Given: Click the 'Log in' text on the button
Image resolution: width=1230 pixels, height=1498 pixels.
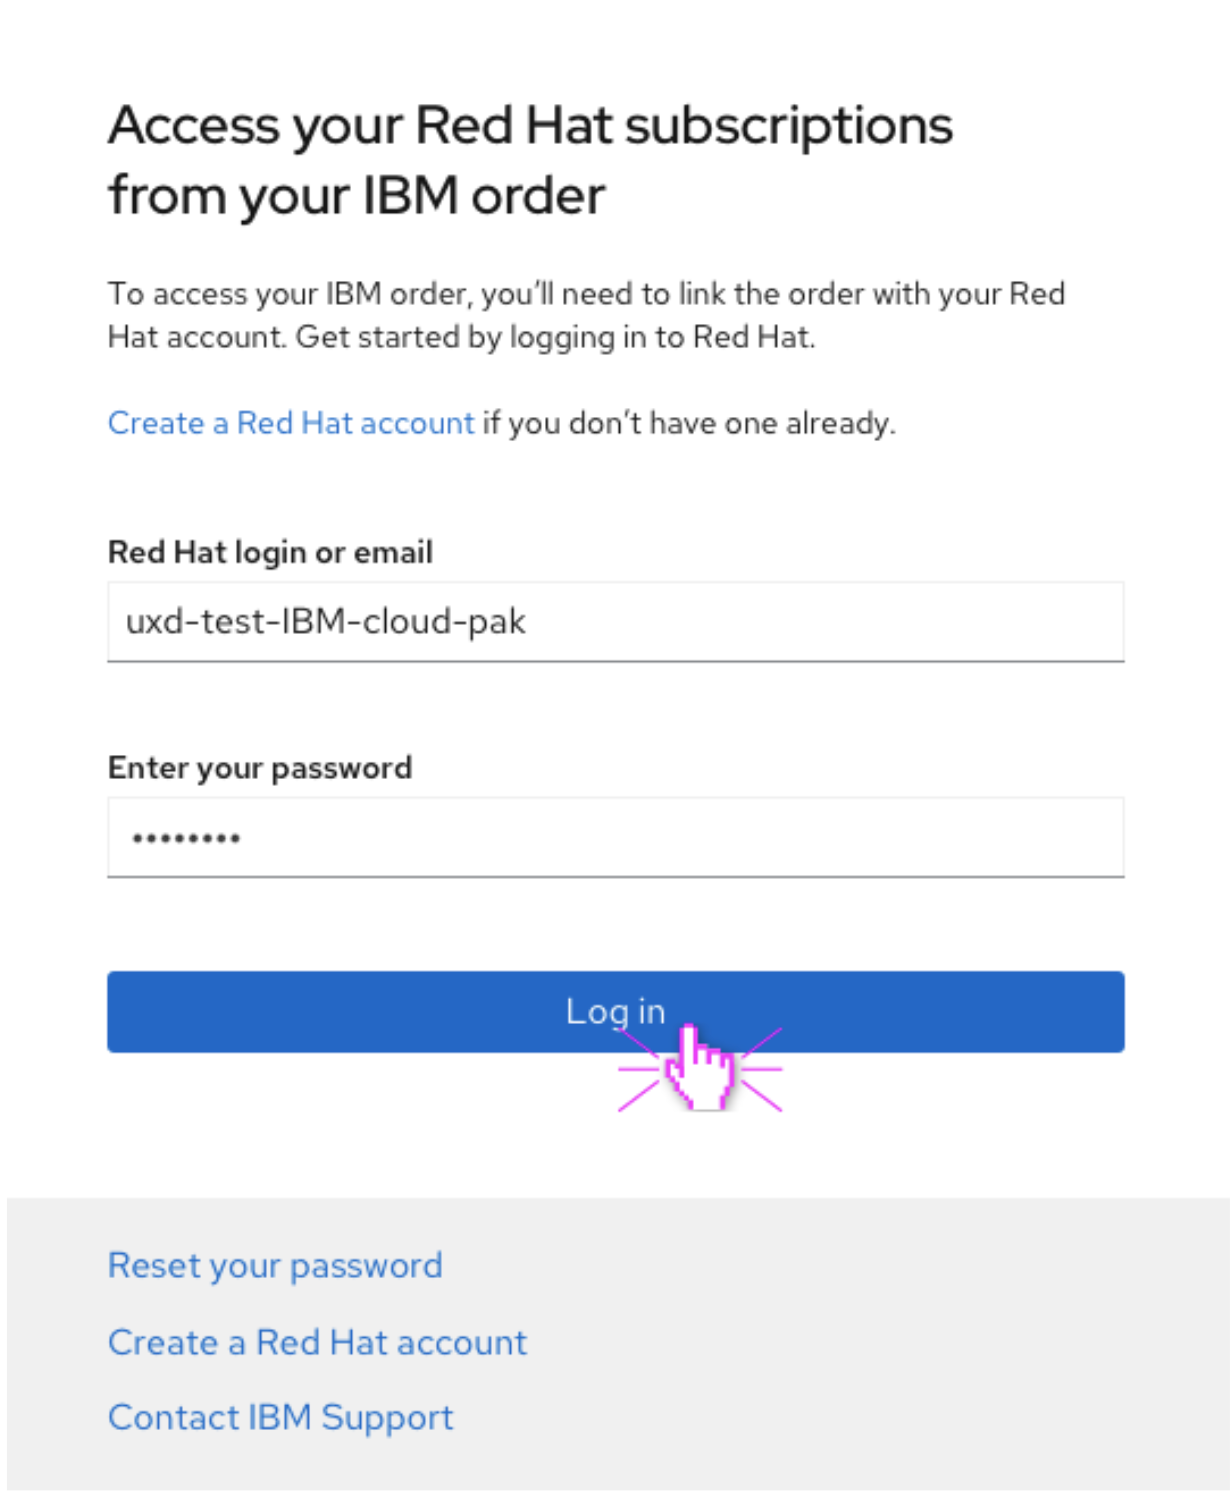Looking at the screenshot, I should click(614, 1011).
